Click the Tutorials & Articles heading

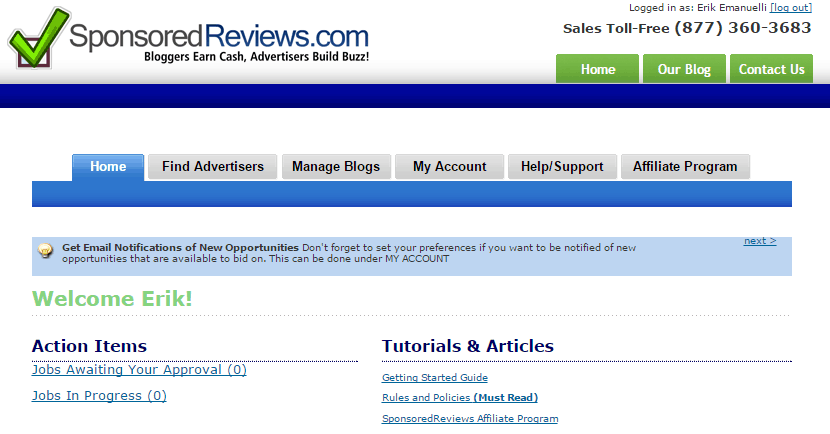tap(468, 346)
